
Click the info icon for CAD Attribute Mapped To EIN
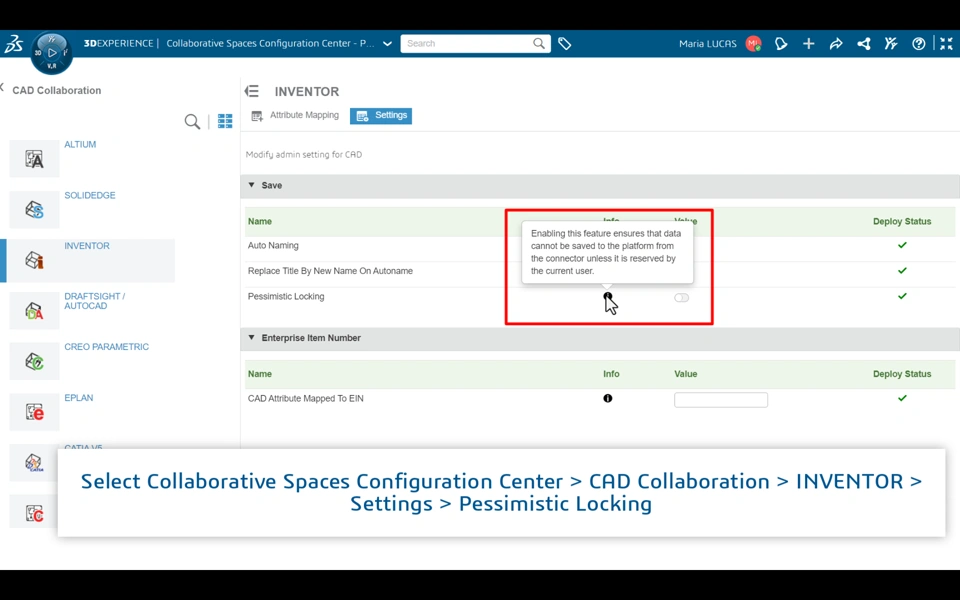[x=607, y=398]
